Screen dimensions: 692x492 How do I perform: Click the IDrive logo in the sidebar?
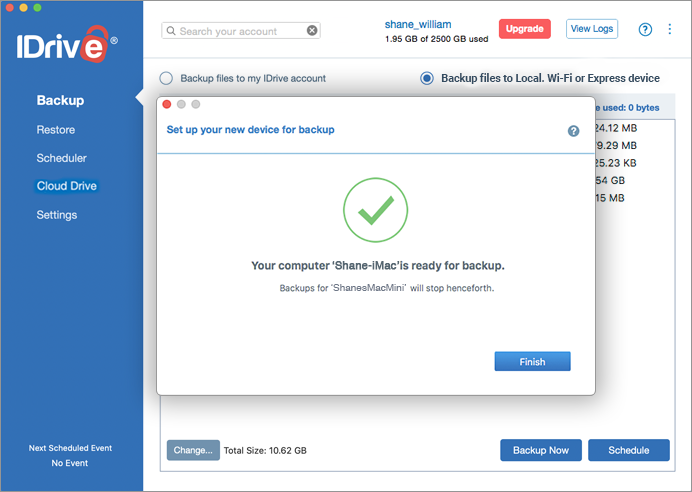[67, 44]
